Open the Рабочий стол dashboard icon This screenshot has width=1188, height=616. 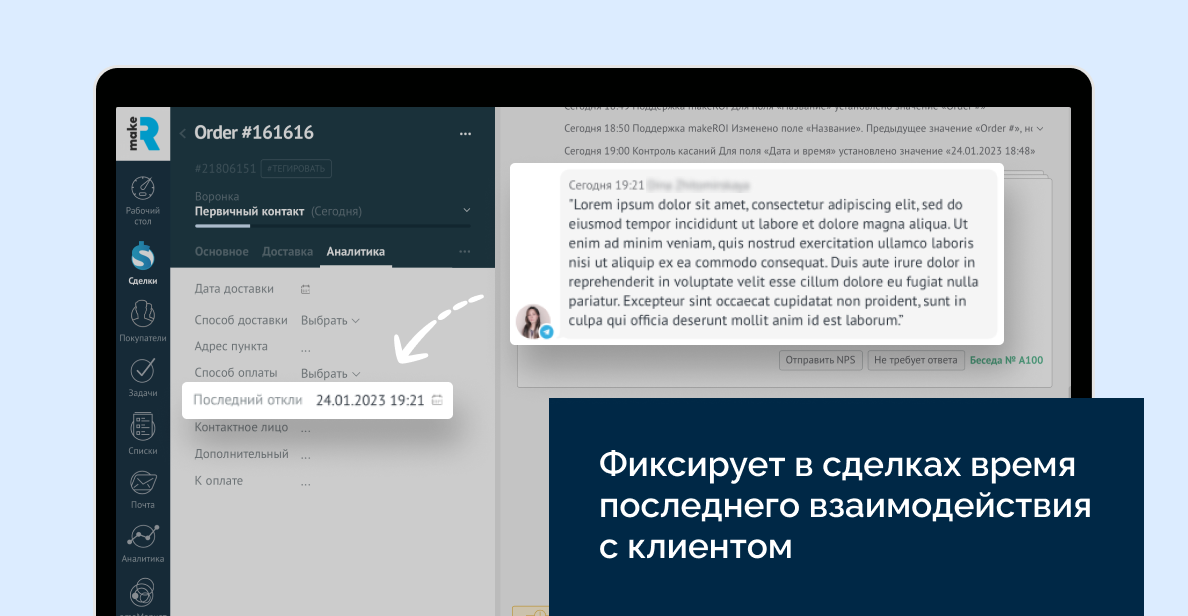point(142,188)
